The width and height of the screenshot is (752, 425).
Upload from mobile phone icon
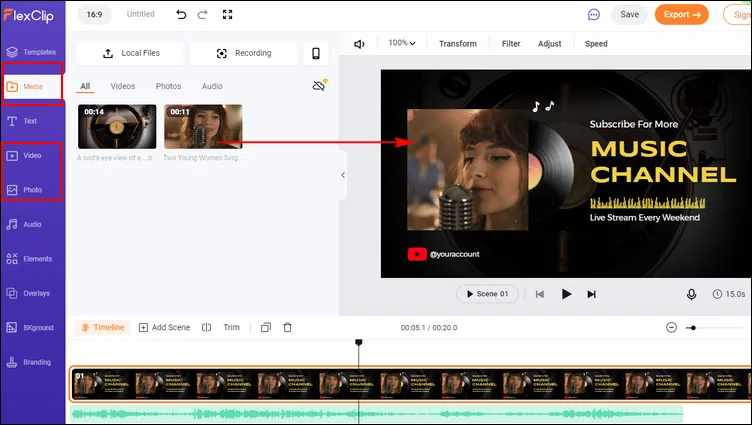click(316, 53)
